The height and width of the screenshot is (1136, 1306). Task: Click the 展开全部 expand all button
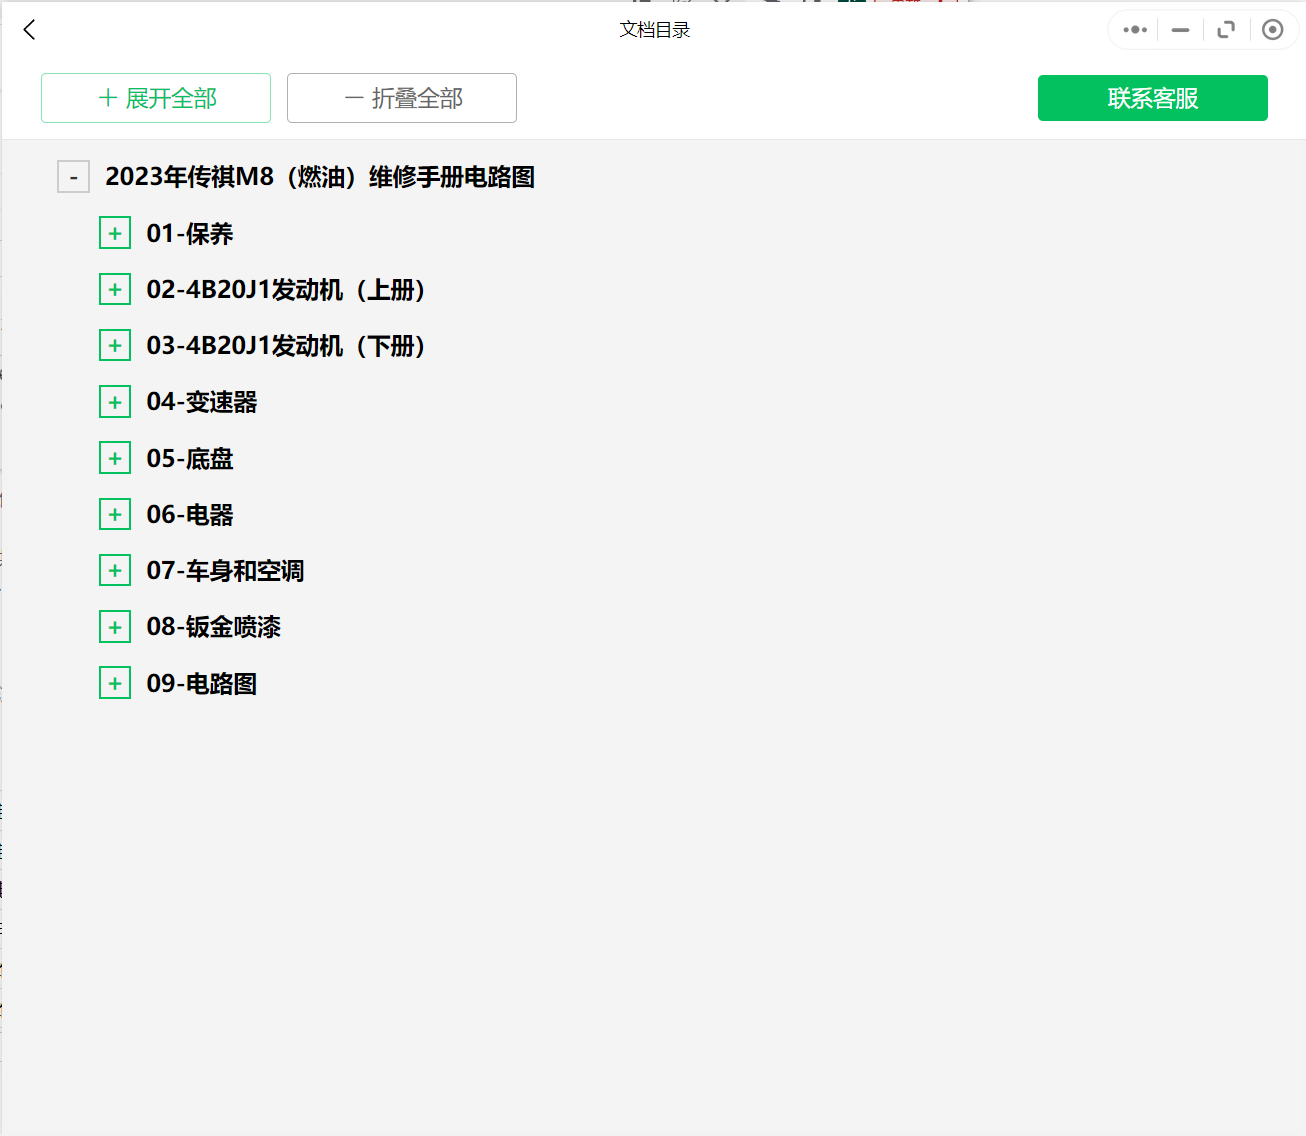pyautogui.click(x=155, y=98)
